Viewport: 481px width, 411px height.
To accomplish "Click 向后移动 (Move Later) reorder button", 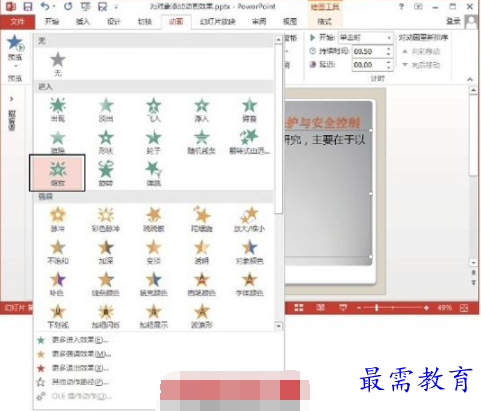I will click(x=421, y=65).
